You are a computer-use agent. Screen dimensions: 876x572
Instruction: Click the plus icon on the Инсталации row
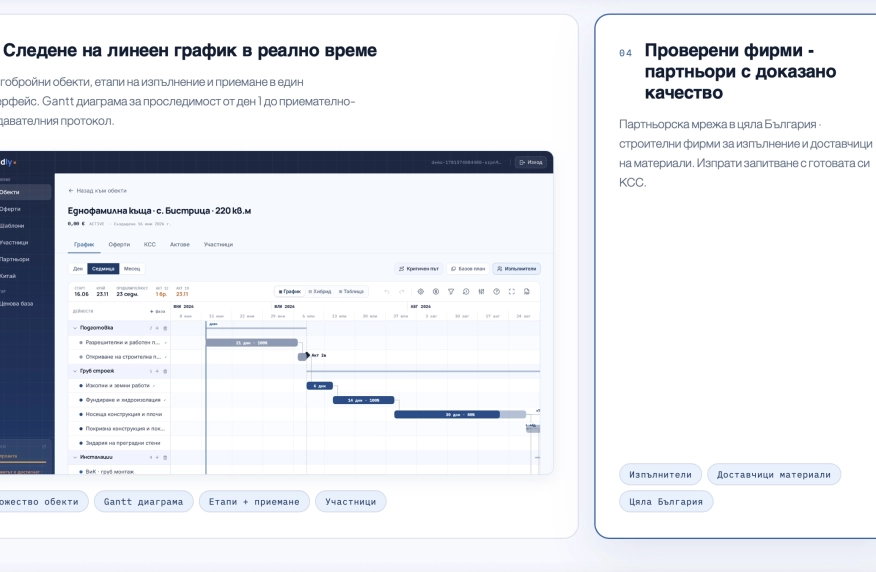tap(157, 457)
